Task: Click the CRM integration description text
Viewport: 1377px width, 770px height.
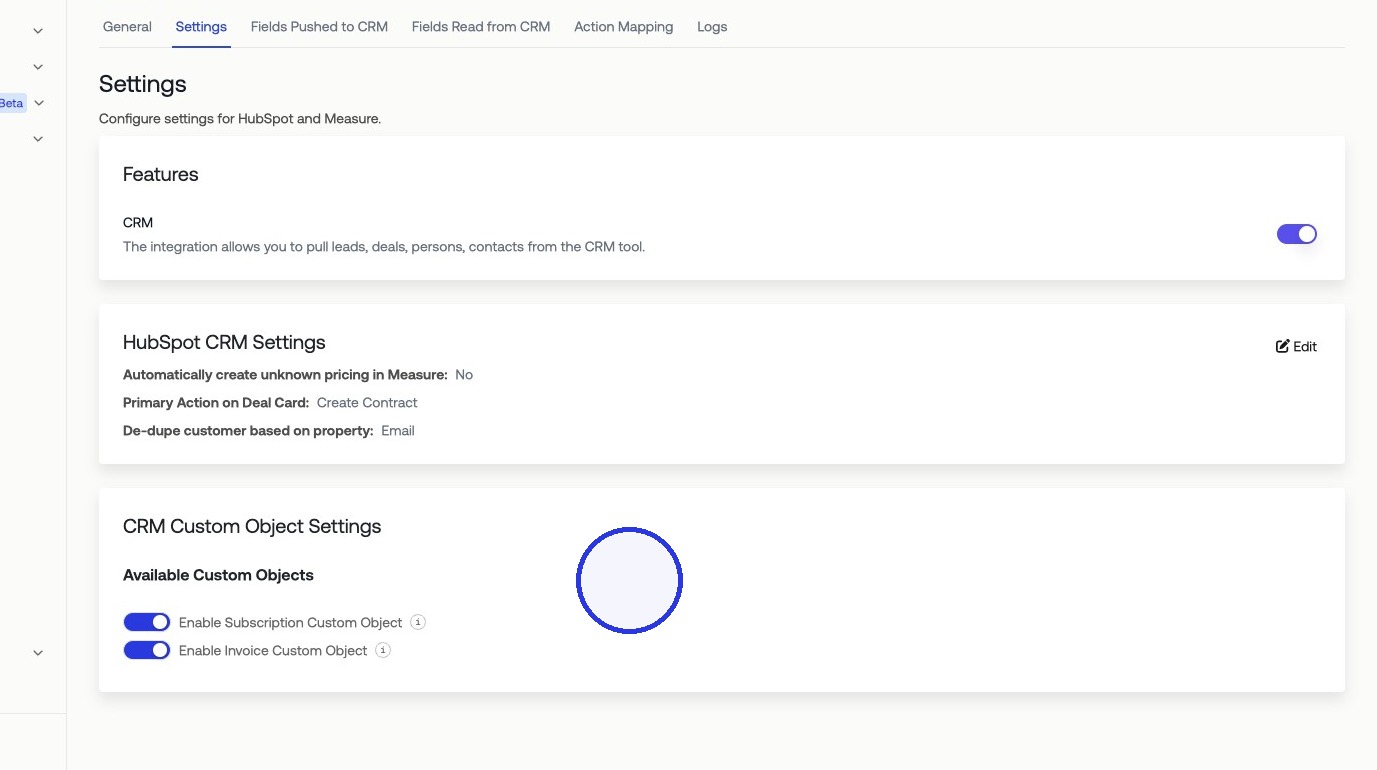Action: [x=384, y=246]
